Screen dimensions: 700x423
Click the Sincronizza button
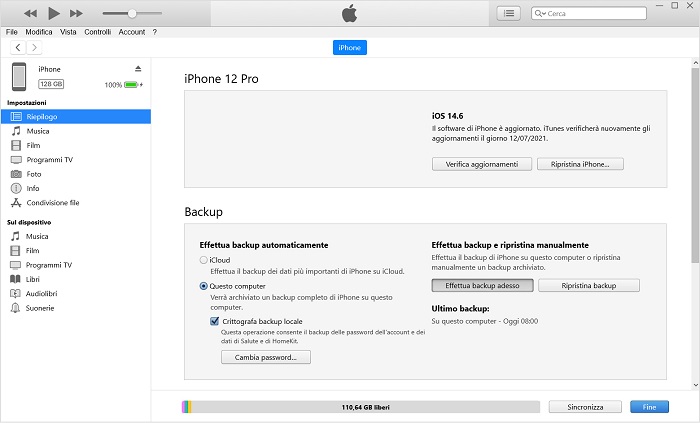(x=585, y=407)
